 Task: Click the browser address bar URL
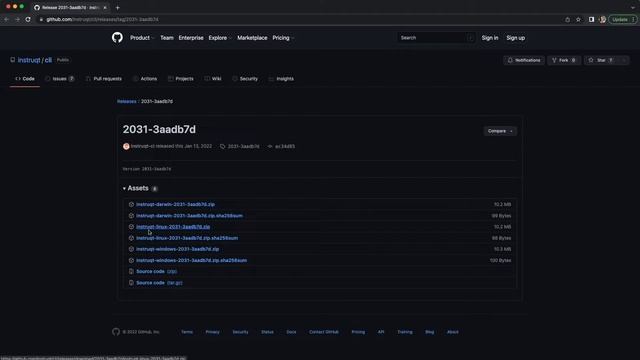102,19
